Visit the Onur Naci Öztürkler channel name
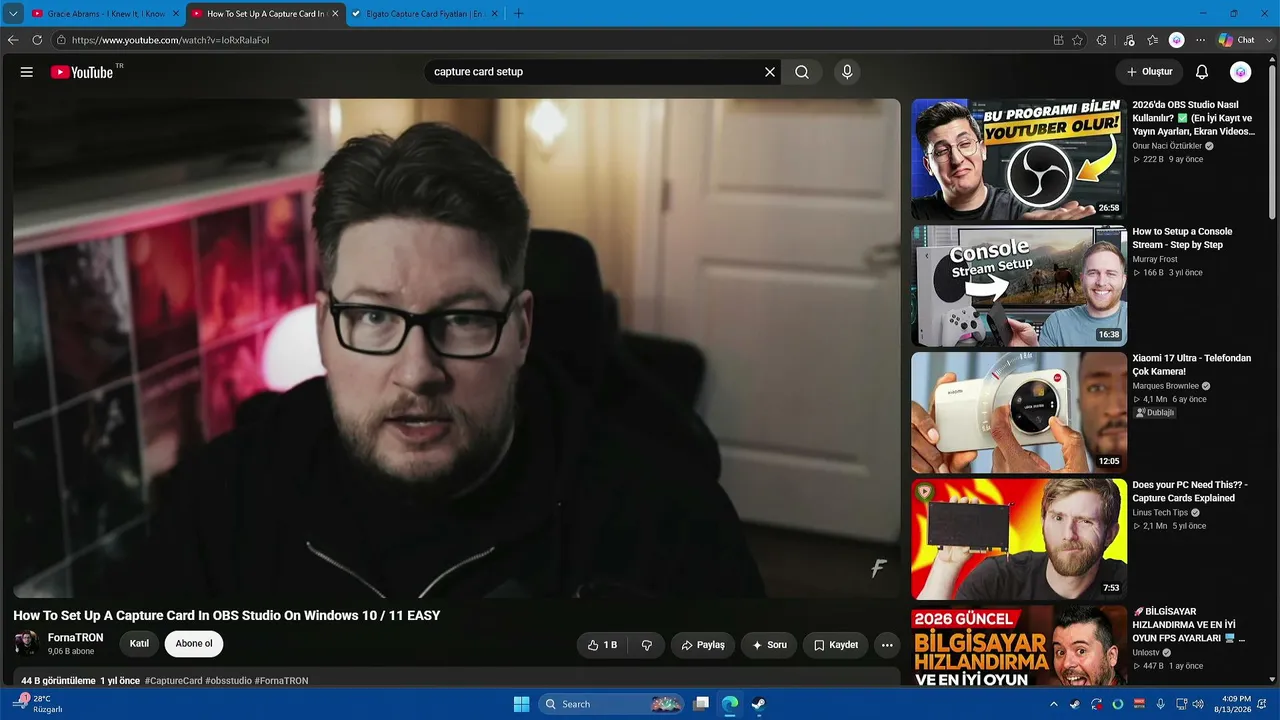 pyautogui.click(x=1167, y=146)
